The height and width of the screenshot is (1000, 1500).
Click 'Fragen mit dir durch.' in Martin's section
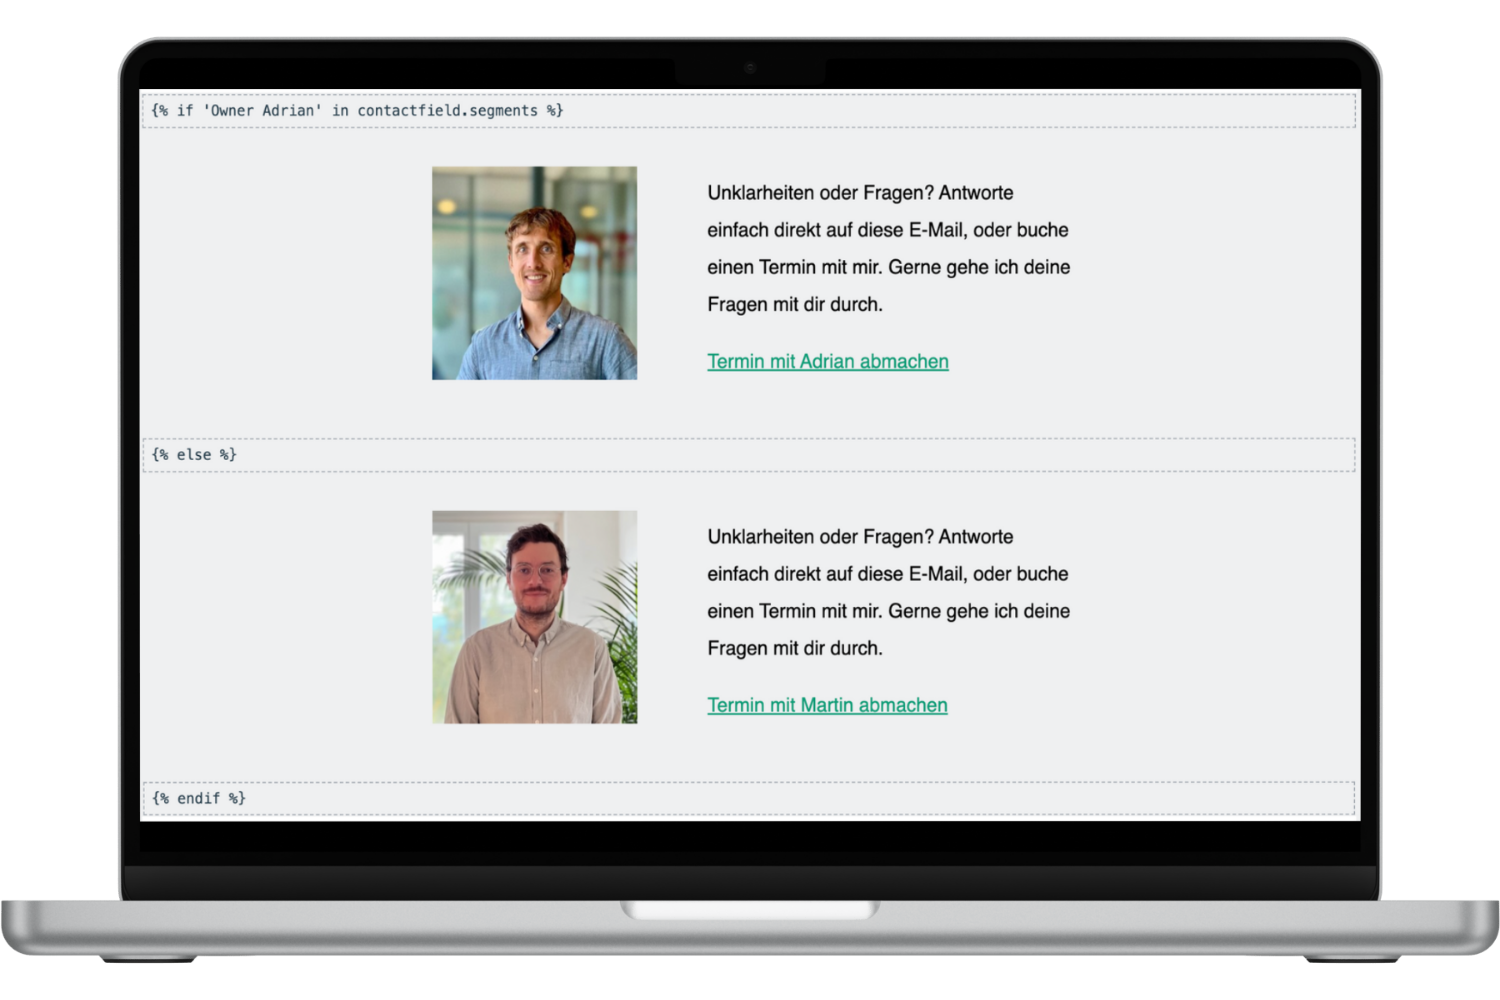[x=795, y=649]
